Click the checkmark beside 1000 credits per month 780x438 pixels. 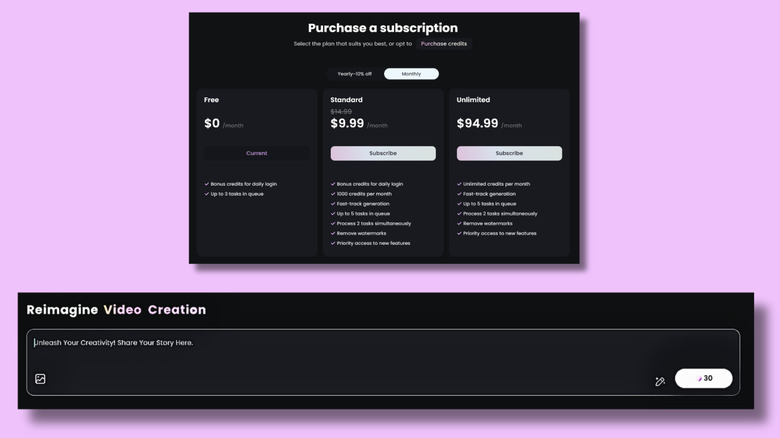coord(333,194)
